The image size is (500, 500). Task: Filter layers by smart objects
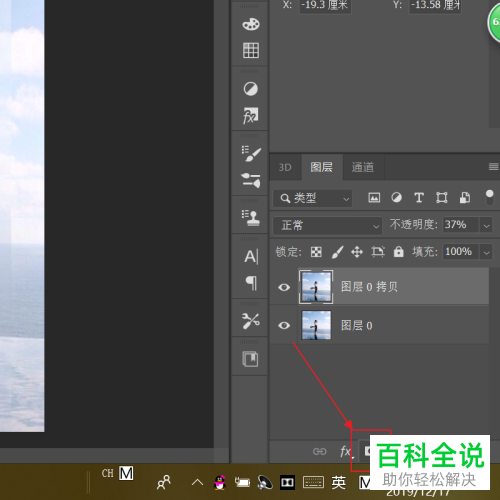465,198
